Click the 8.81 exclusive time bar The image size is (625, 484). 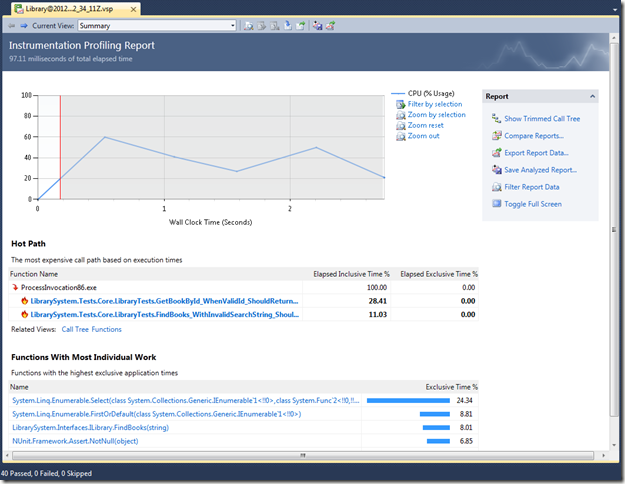pos(435,414)
